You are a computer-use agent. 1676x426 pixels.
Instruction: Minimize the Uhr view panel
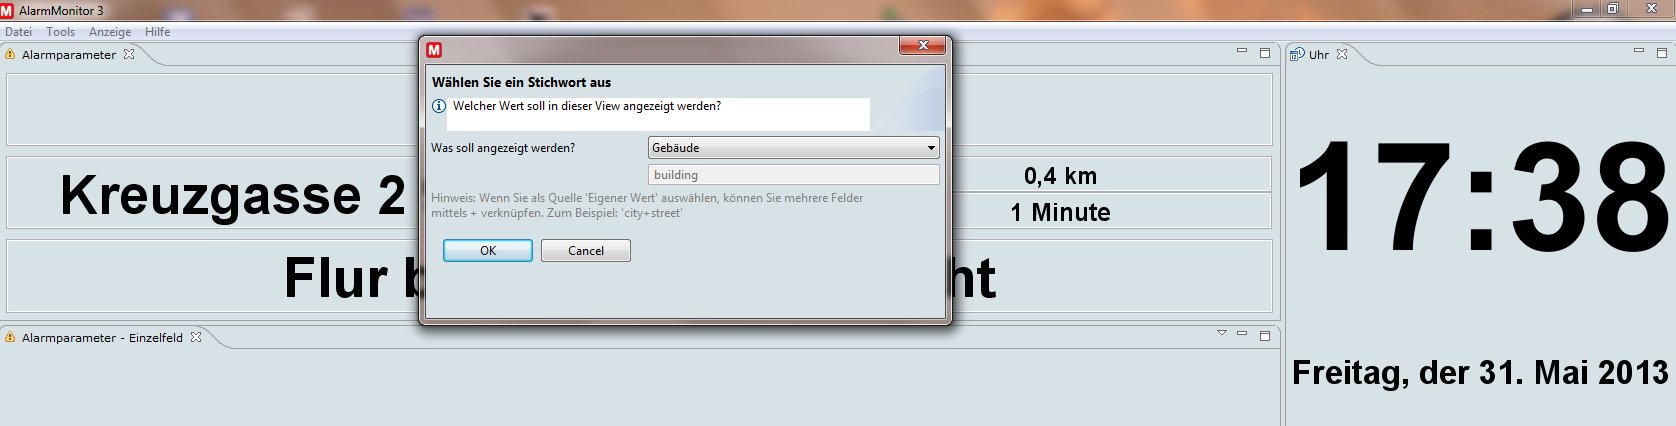click(x=1638, y=51)
